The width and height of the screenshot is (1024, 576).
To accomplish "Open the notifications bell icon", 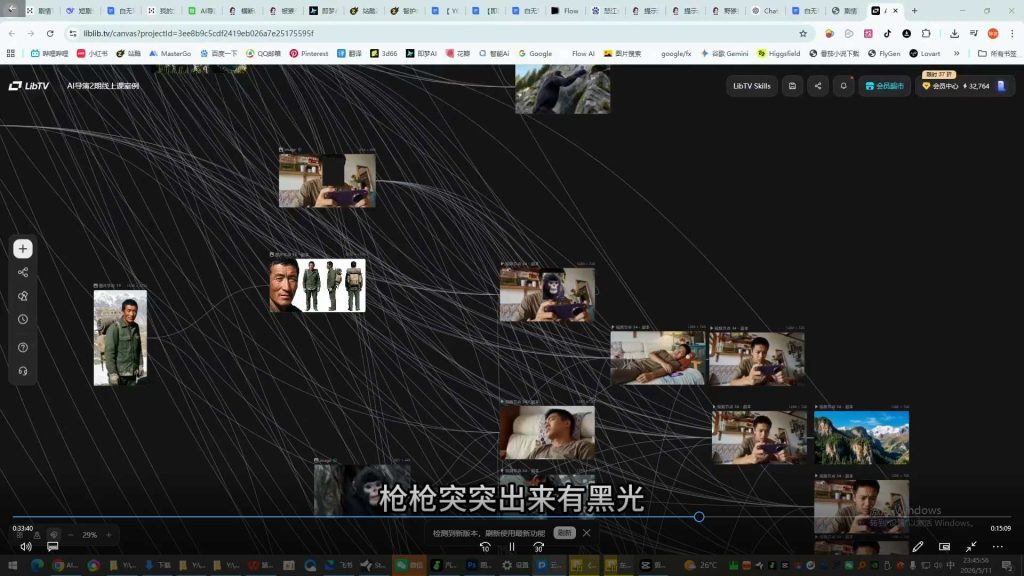I will click(843, 86).
